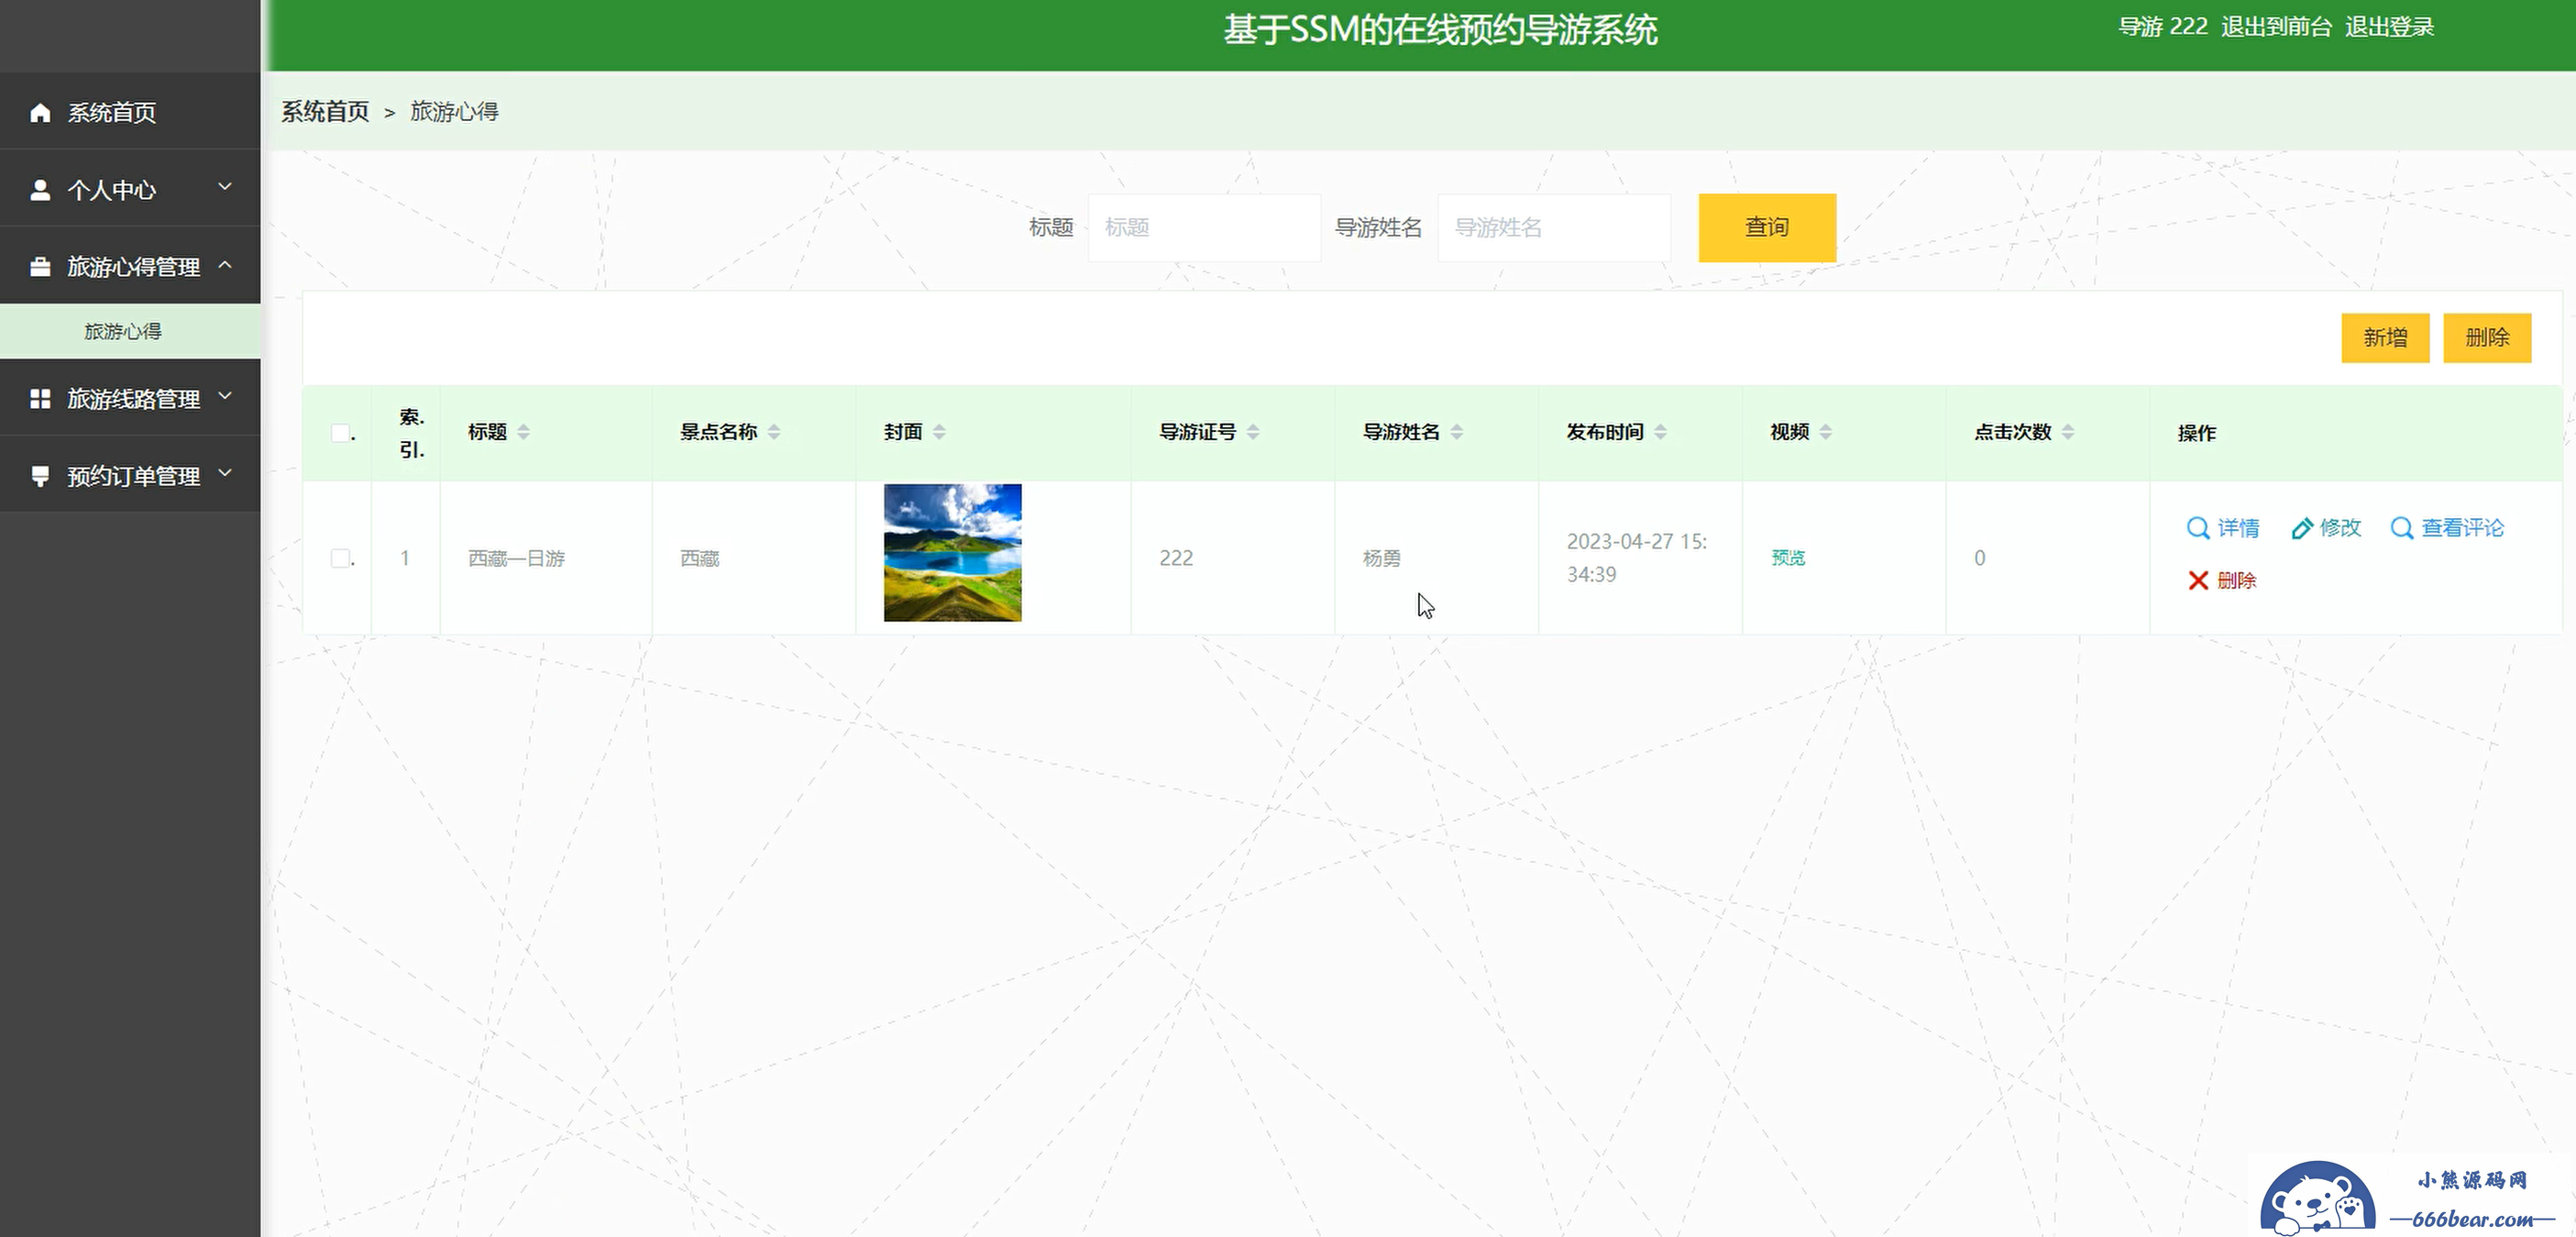Collapse the 旅游心得管理 menu chevron
Screen dimensions: 2576x1237
coord(225,264)
